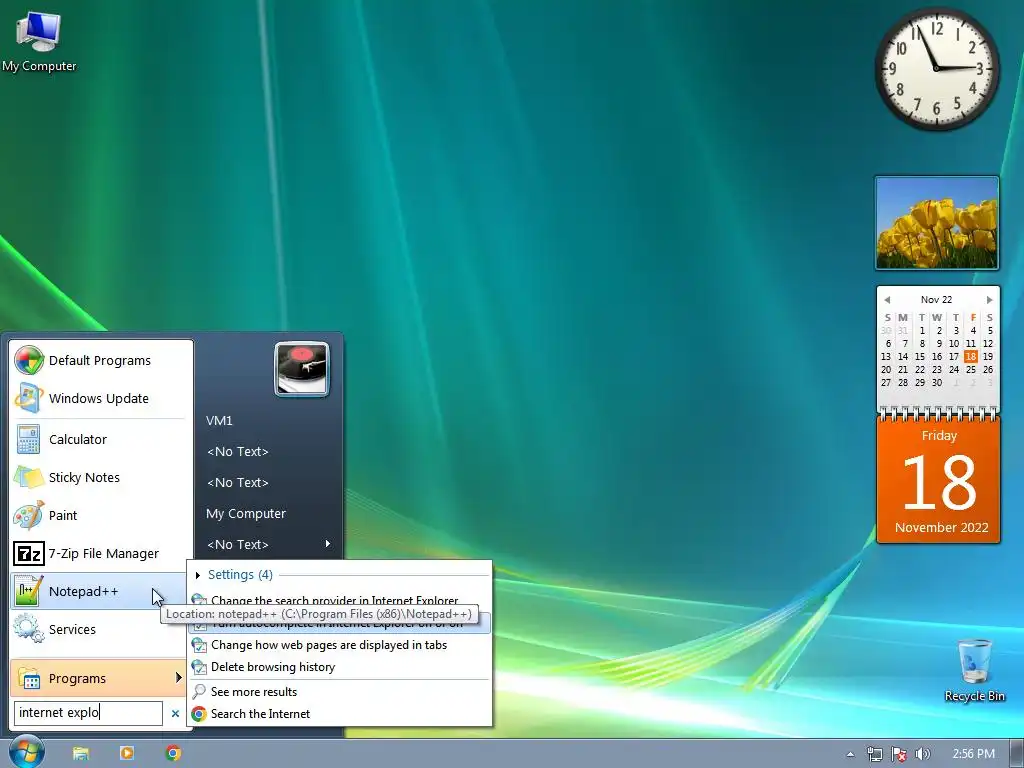Click the analog clock gadget
The image size is (1024, 768).
(x=937, y=68)
